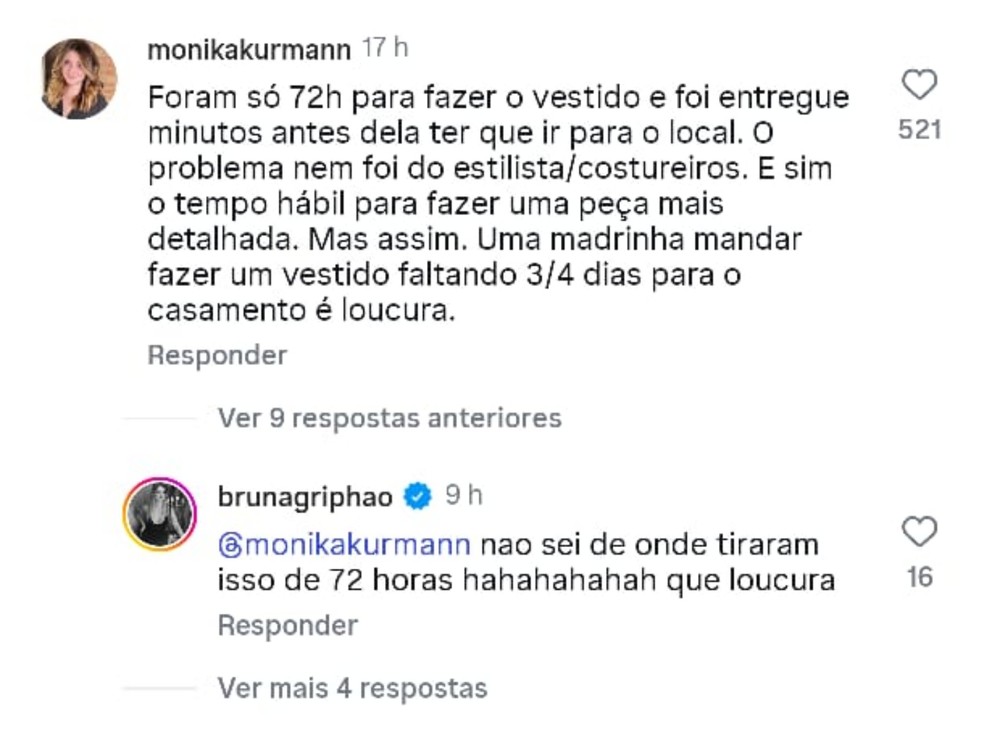Viewport: 984px width, 732px height.
Task: Open the brunagriphao username link
Action: pos(306,495)
